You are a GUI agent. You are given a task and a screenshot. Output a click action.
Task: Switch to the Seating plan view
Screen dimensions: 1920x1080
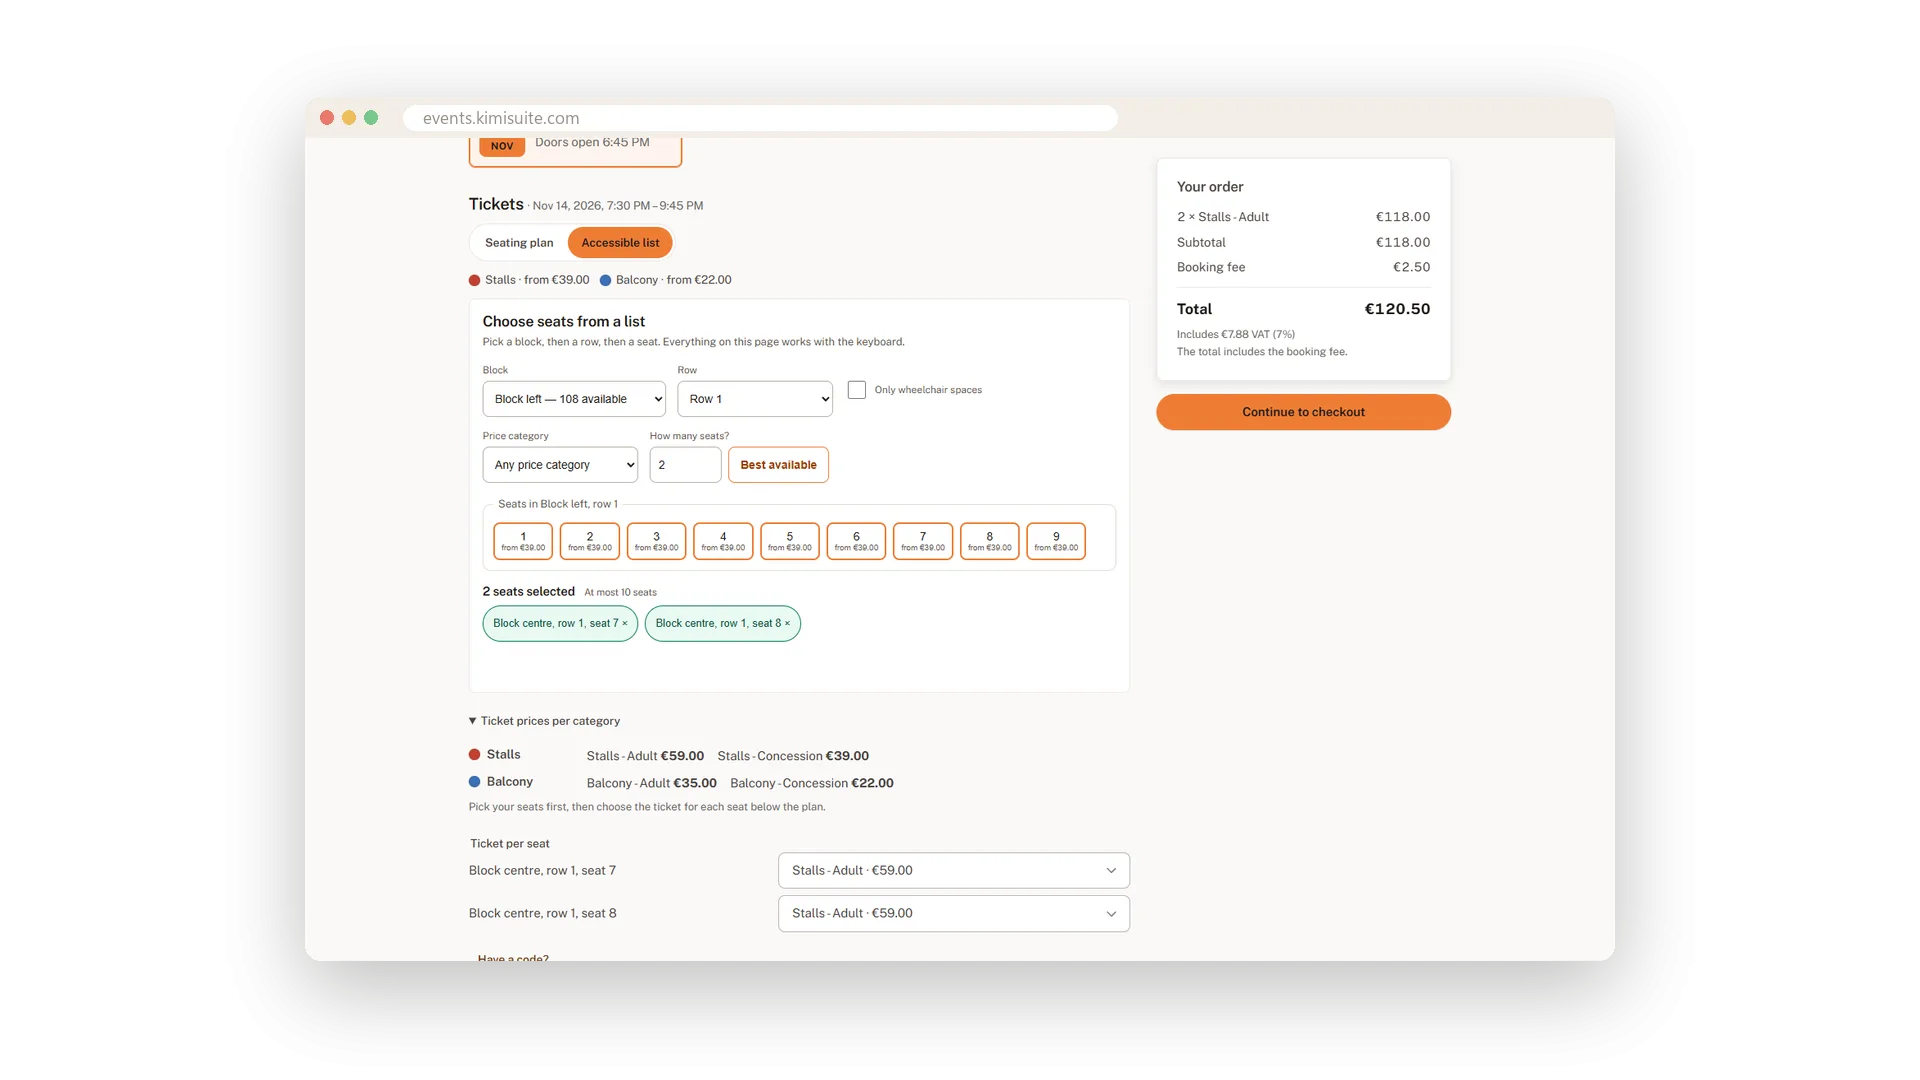[518, 243]
